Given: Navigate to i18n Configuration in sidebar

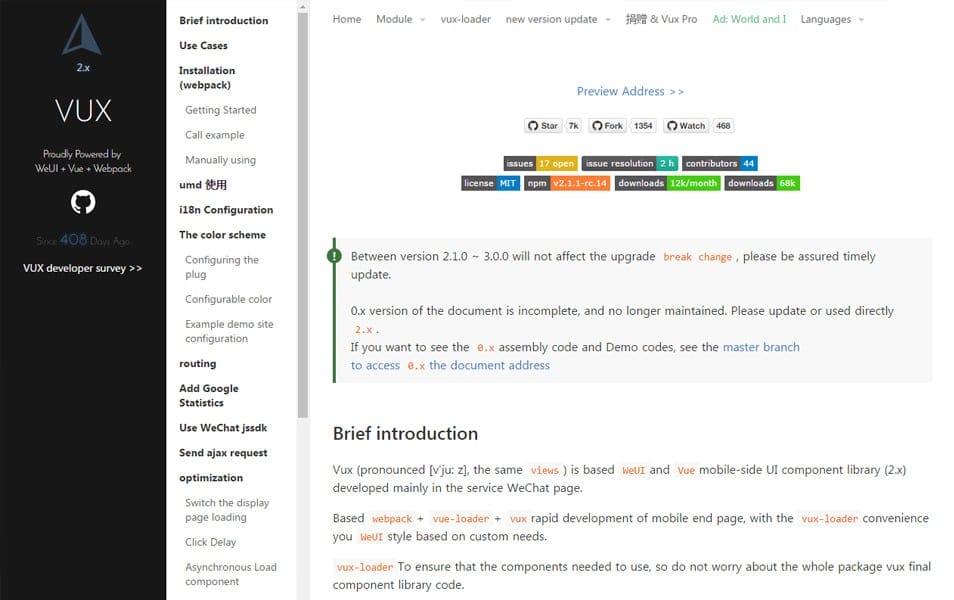Looking at the screenshot, I should [225, 210].
